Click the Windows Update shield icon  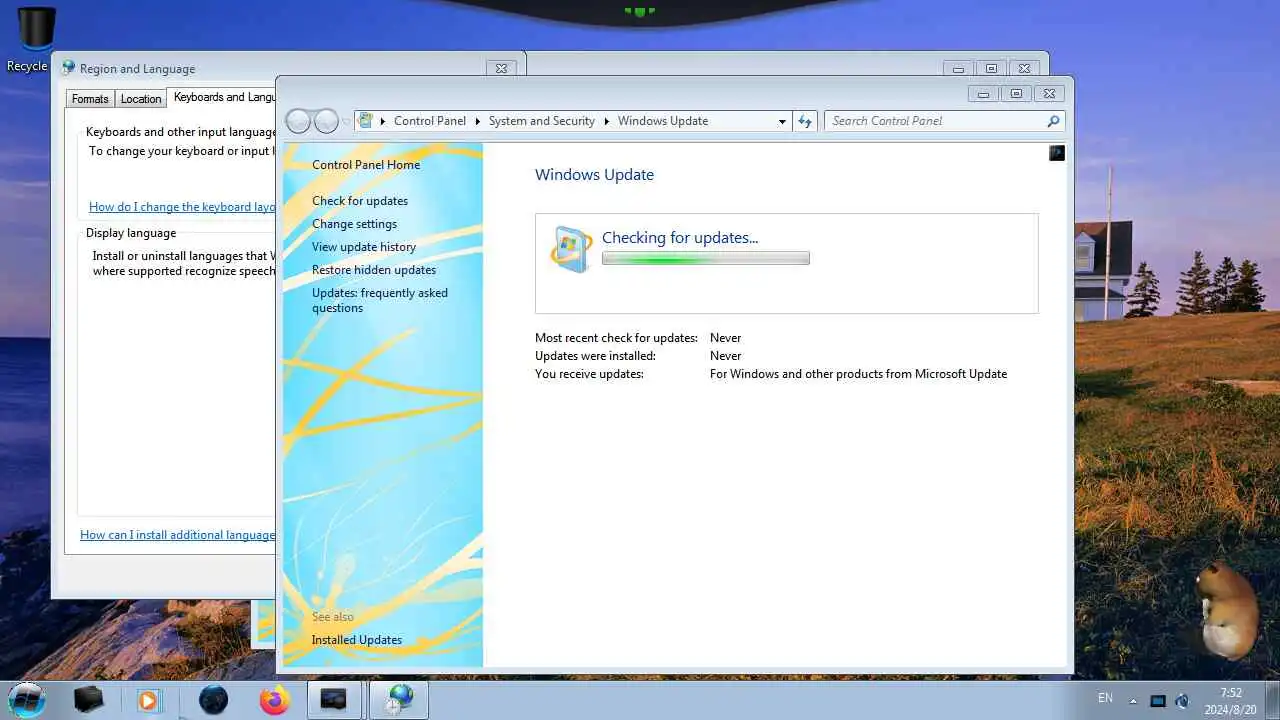point(571,249)
